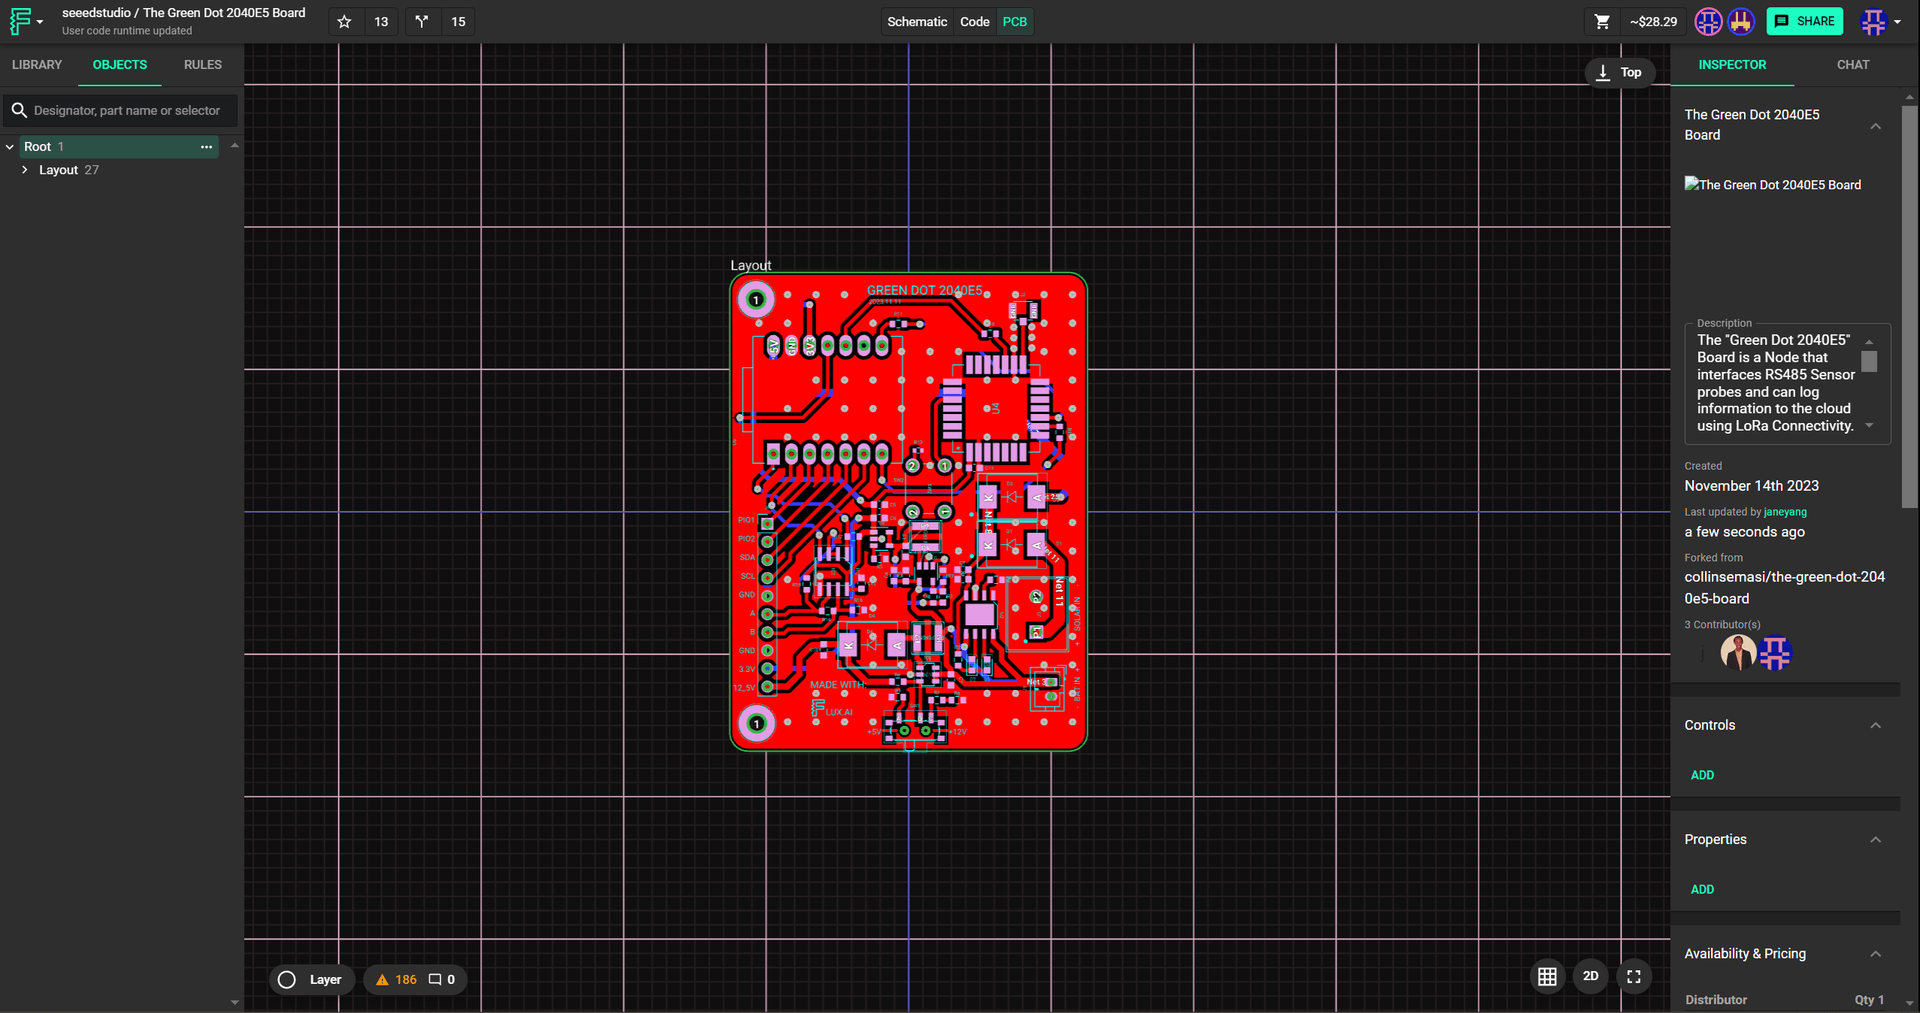The height and width of the screenshot is (1013, 1920).
Task: Switch to the Schematic tab
Action: pos(915,21)
